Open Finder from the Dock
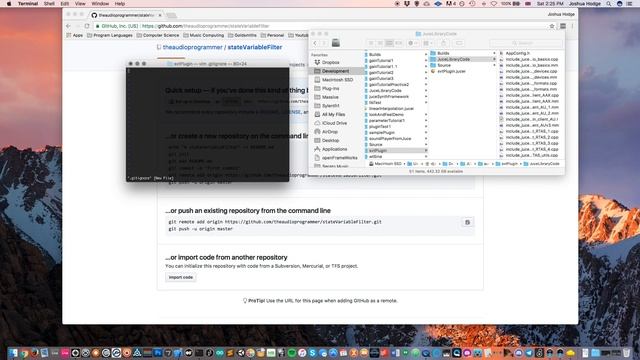640x360 pixels. tap(13, 353)
